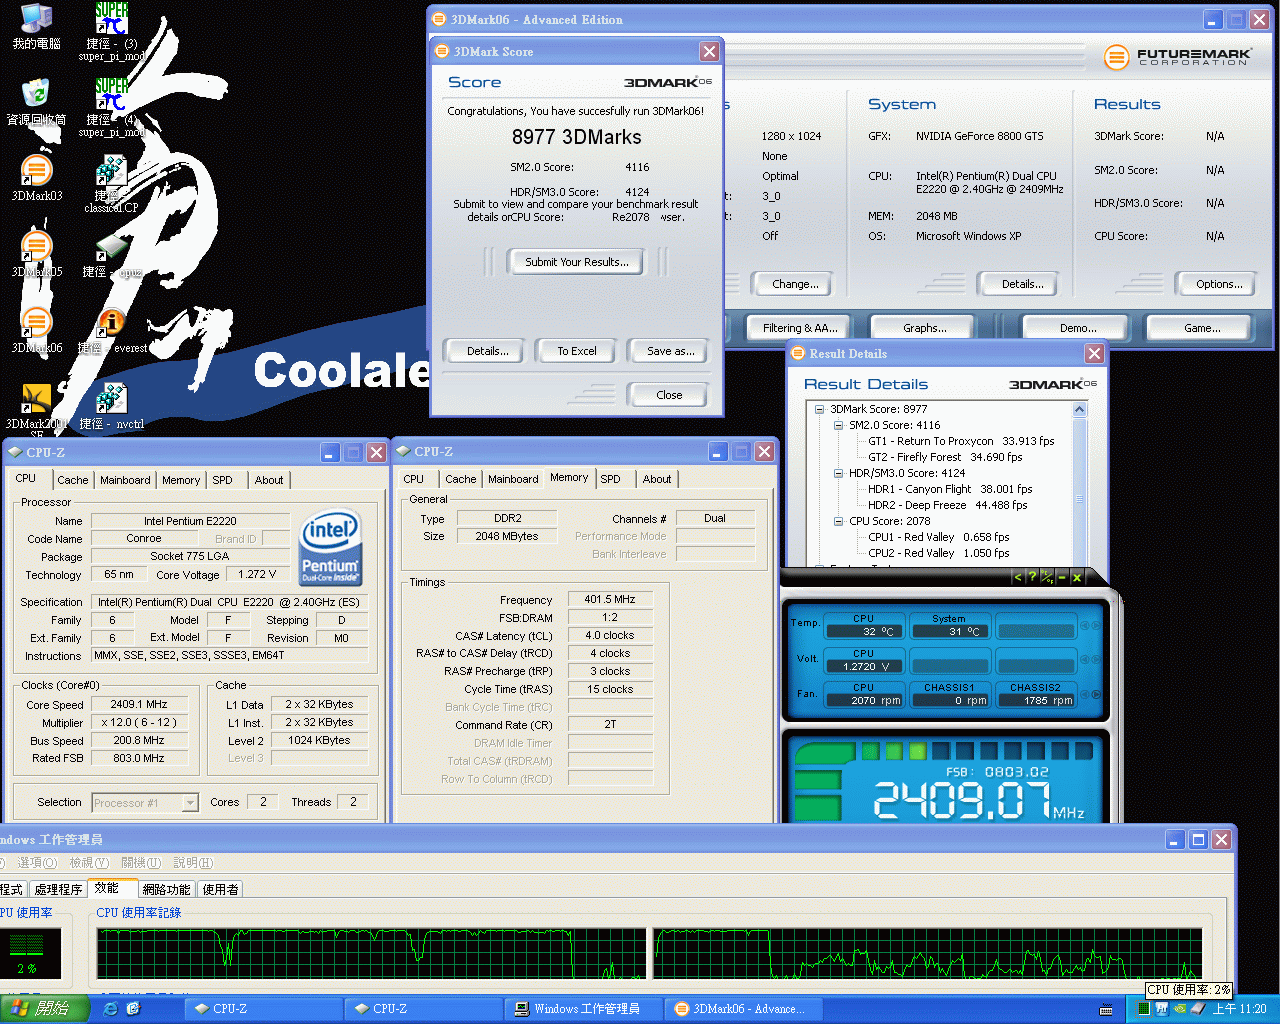
Task: Click the help question mark on monitoring widget
Action: tap(1032, 577)
